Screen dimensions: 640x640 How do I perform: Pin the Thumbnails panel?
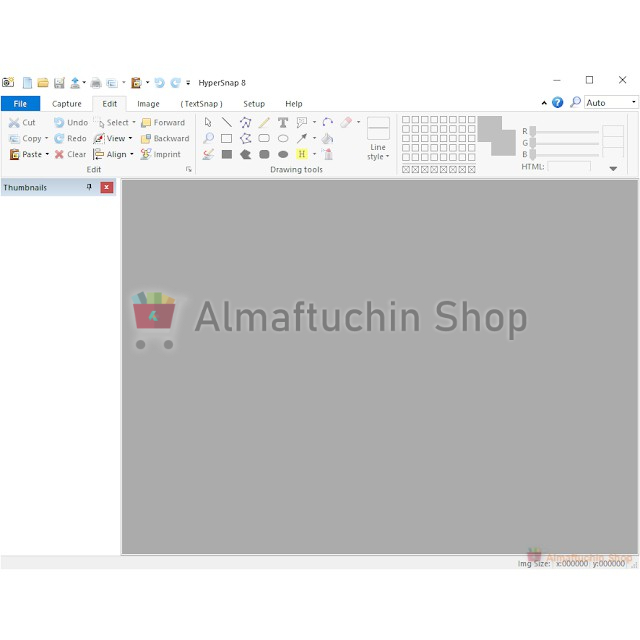coord(89,187)
